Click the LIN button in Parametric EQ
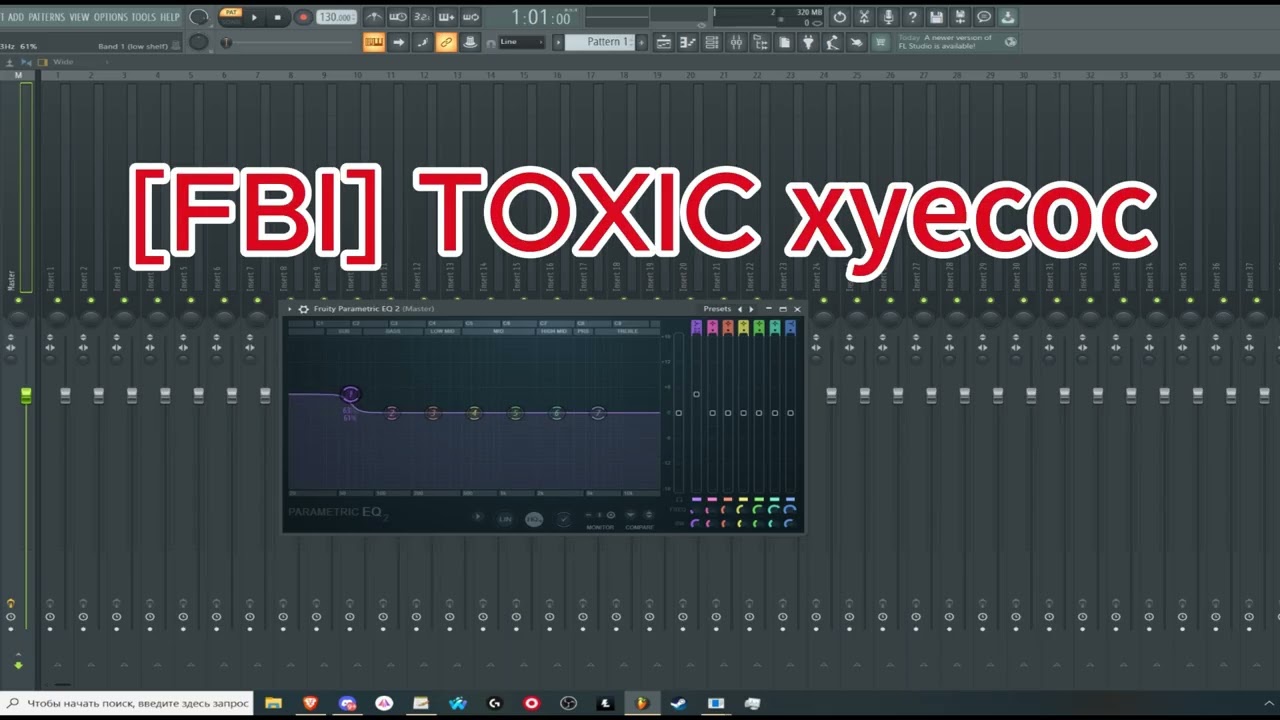Viewport: 1280px width, 720px height. 505,519
